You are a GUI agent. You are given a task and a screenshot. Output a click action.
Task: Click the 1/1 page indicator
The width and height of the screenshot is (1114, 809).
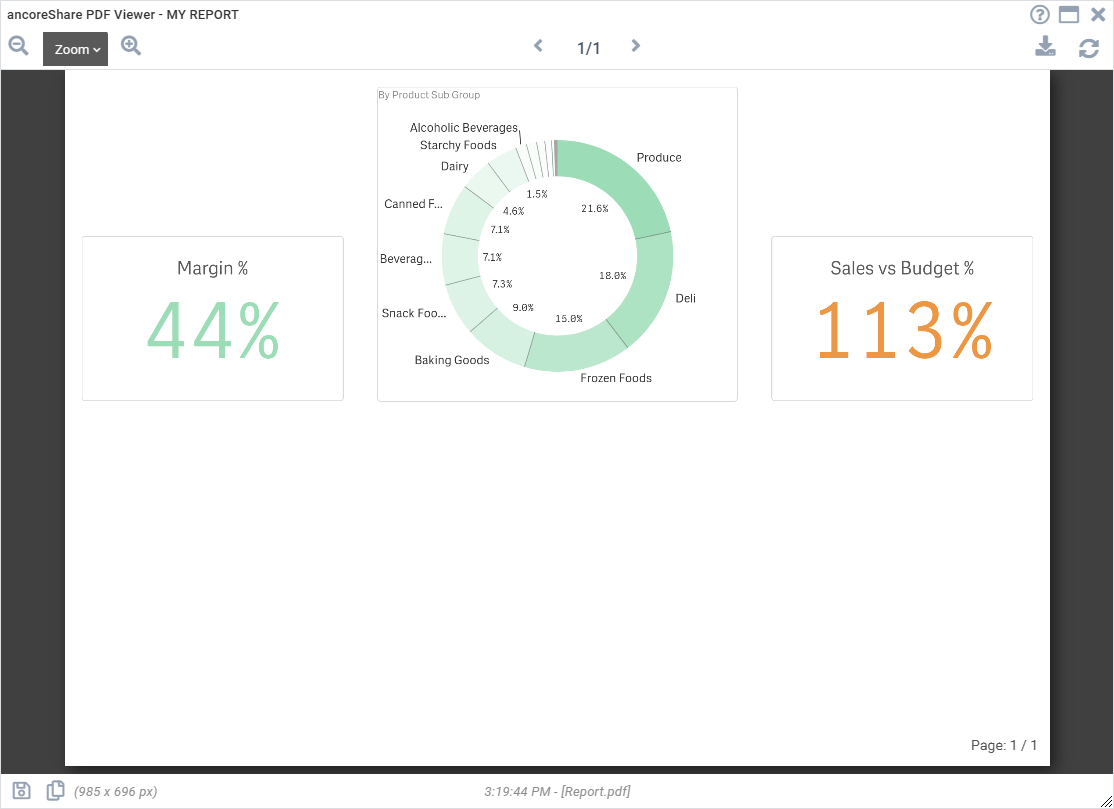(588, 48)
